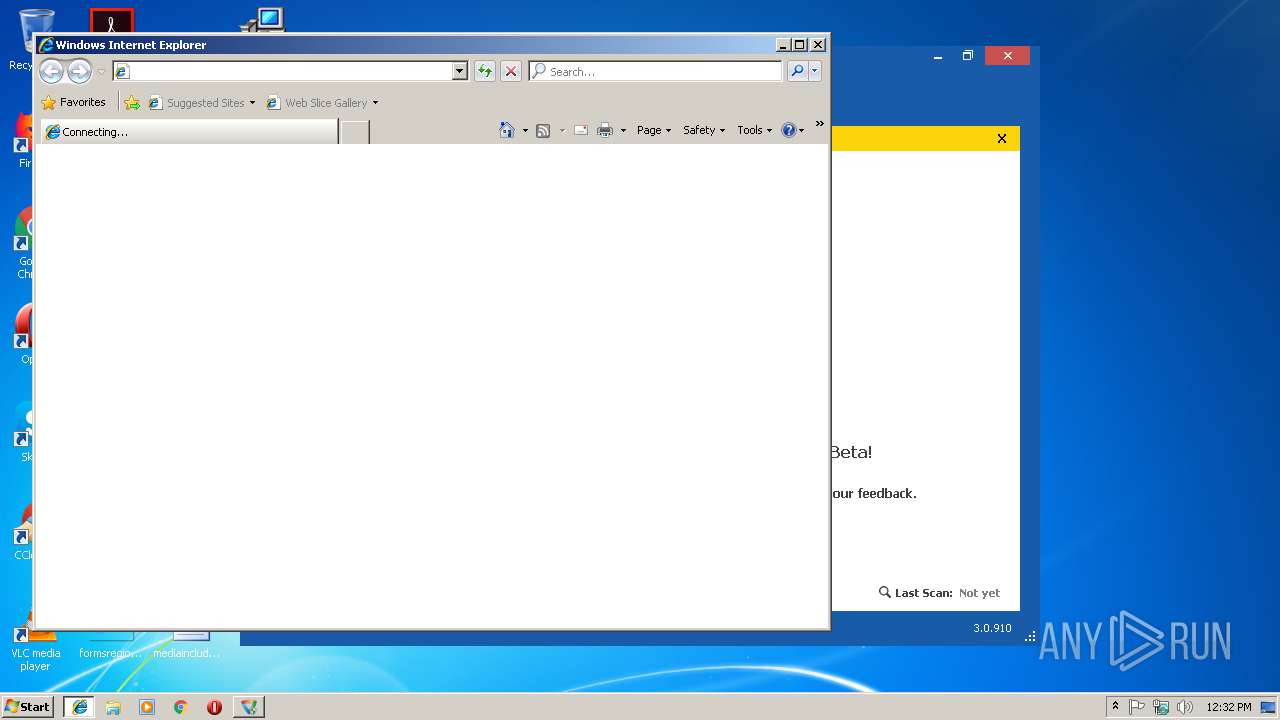1280x720 pixels.
Task: Expand the Home button dropdown arrow
Action: point(525,130)
